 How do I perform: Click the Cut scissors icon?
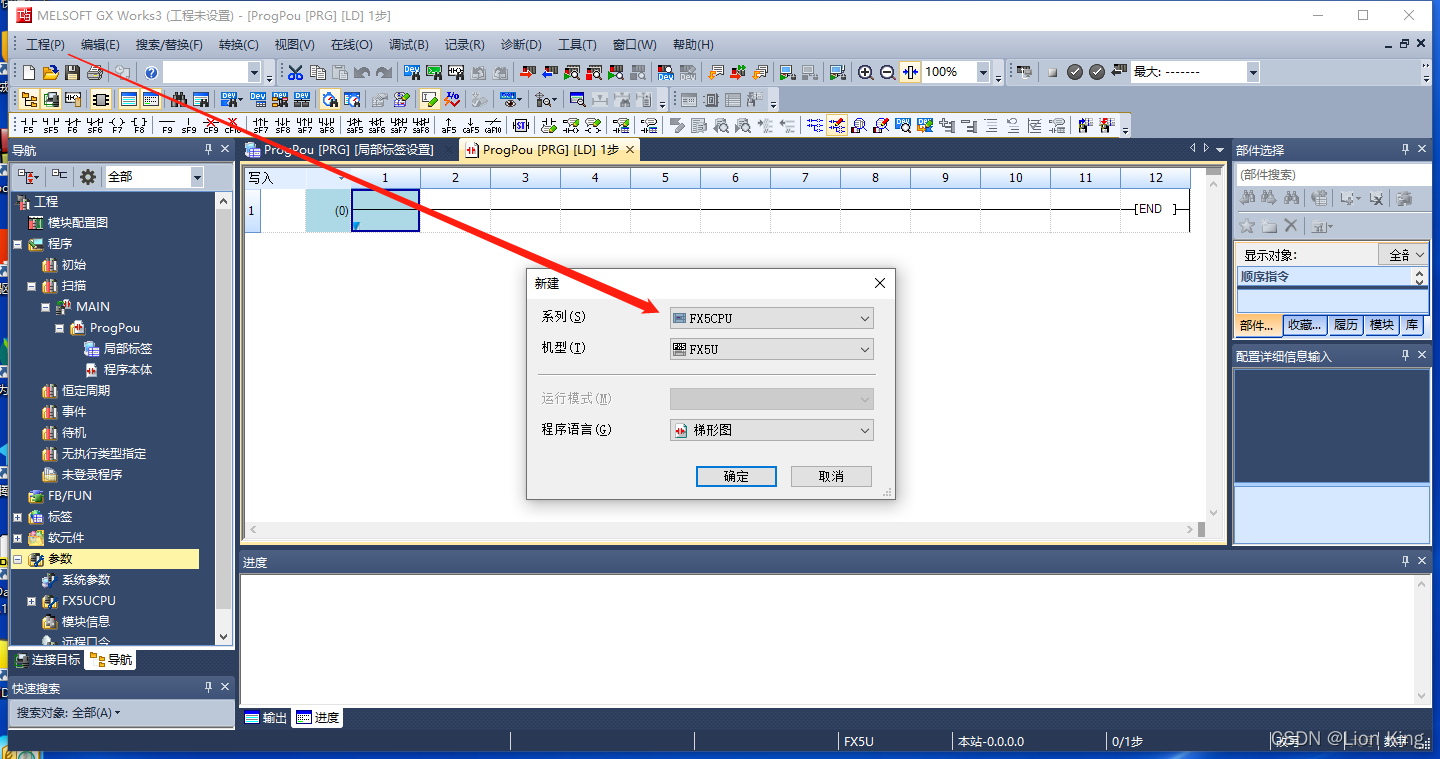[296, 72]
